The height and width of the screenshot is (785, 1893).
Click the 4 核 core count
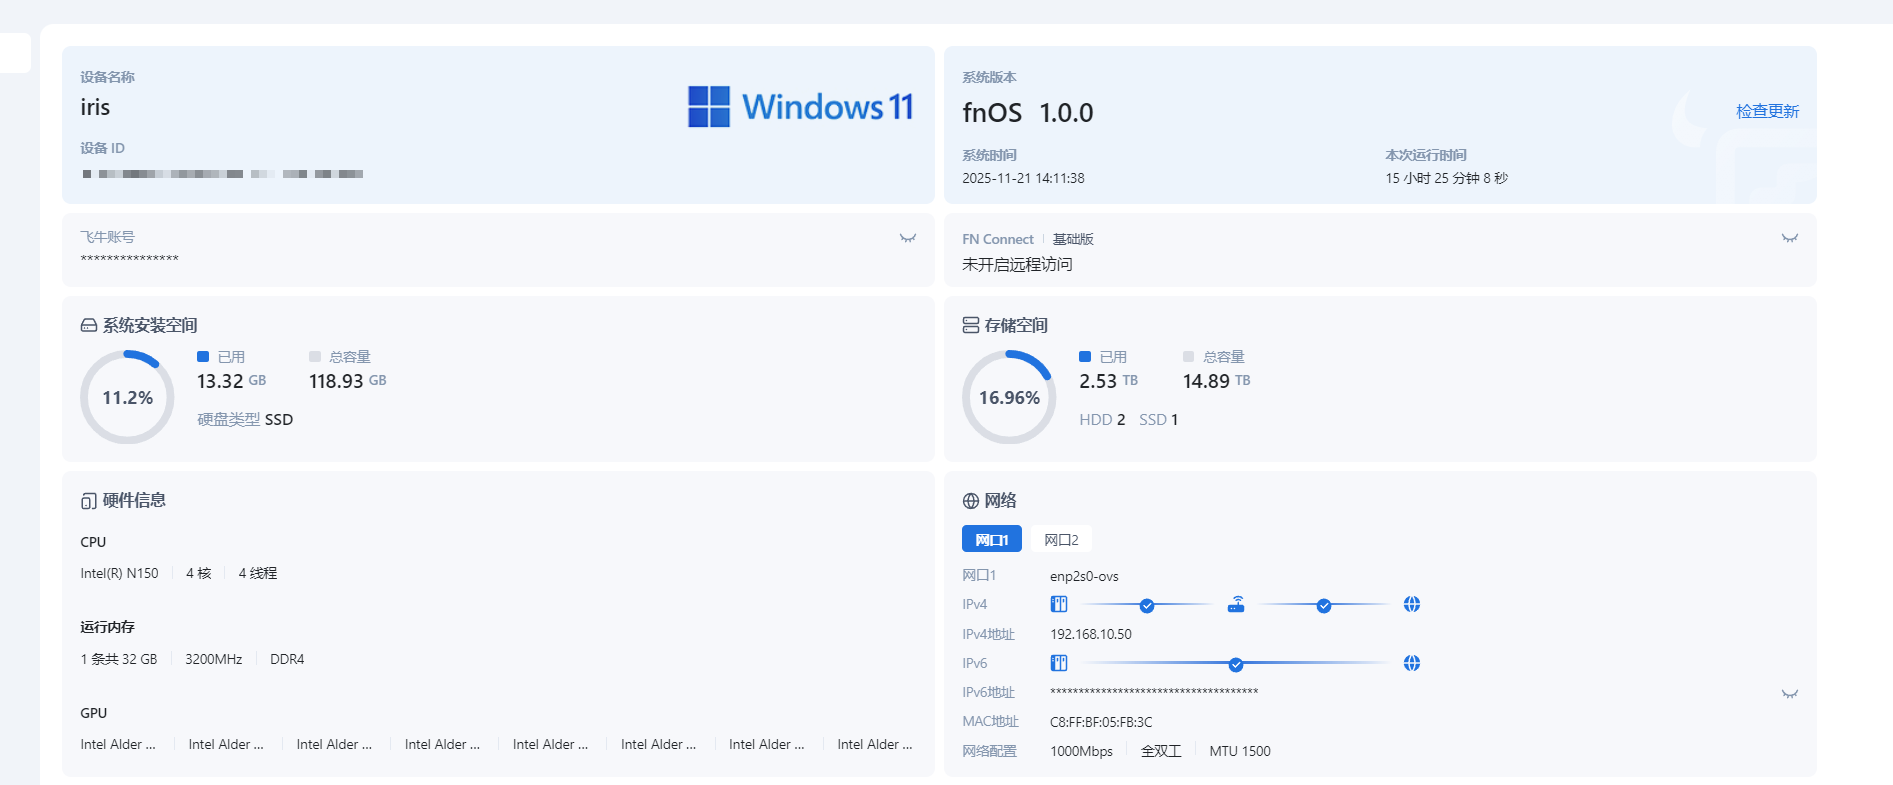click(199, 573)
